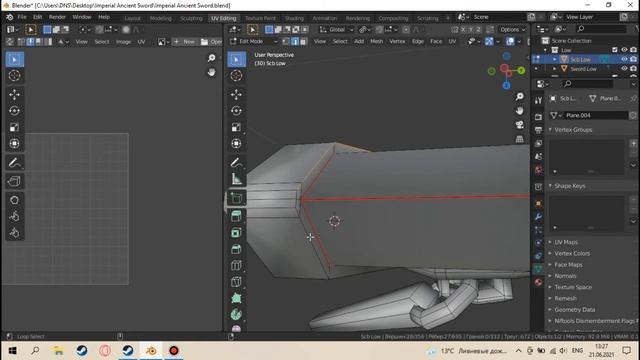
Task: Select the Grab sculpt tool in UV editor
Action: point(14,200)
